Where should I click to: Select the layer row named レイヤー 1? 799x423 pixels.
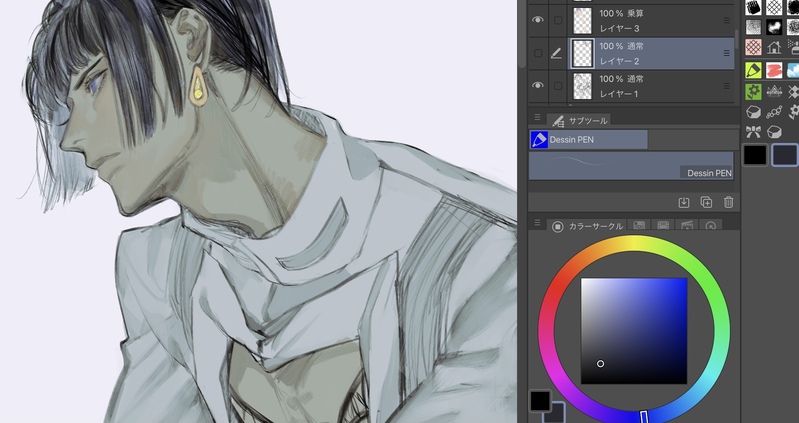pyautogui.click(x=632, y=86)
